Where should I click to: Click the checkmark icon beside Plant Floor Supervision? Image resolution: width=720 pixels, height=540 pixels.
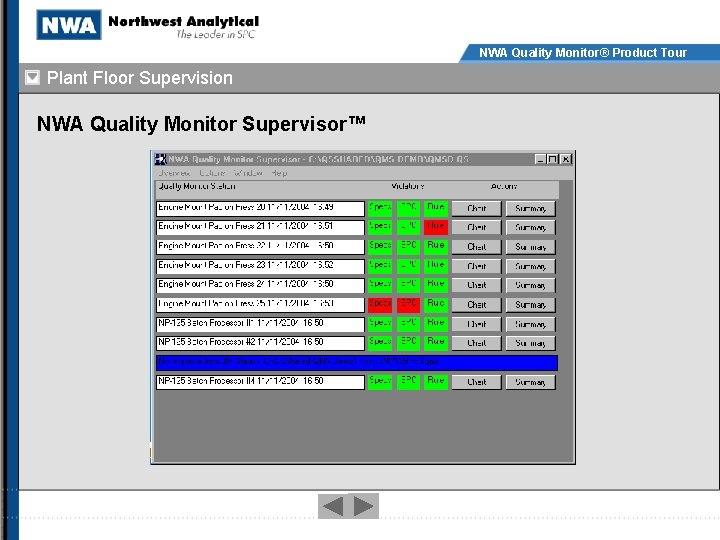coord(32,78)
